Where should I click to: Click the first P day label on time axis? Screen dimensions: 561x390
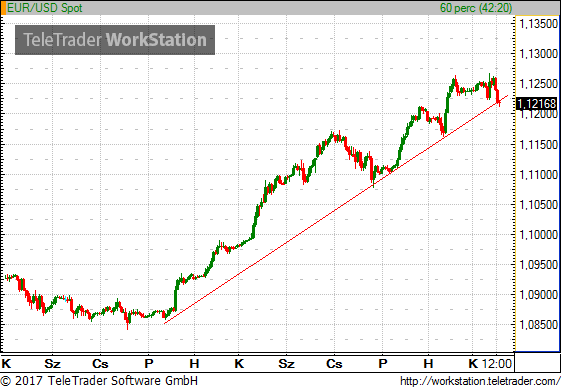pos(149,364)
